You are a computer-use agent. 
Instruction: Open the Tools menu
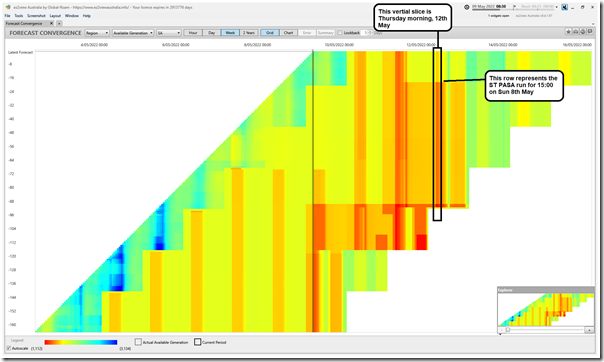click(19, 16)
